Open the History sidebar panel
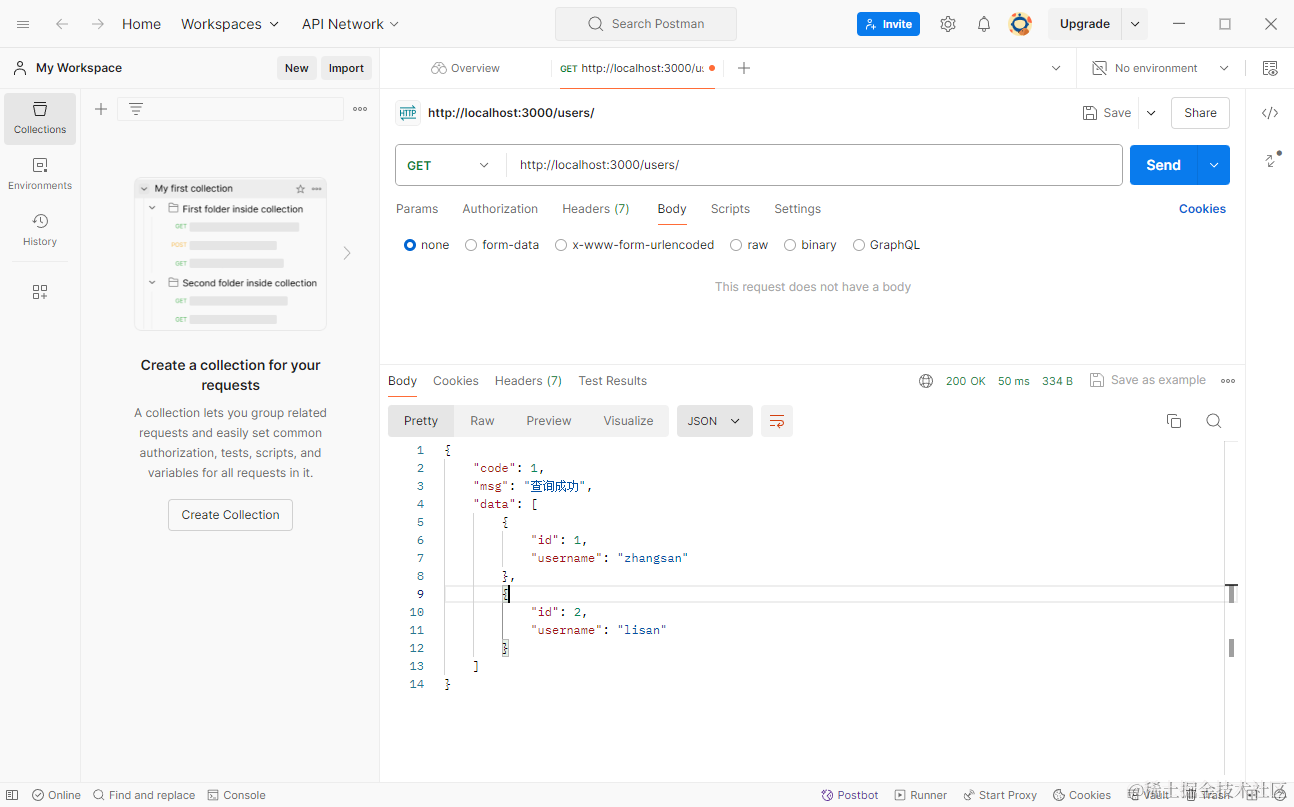The image size is (1294, 807). pos(40,230)
